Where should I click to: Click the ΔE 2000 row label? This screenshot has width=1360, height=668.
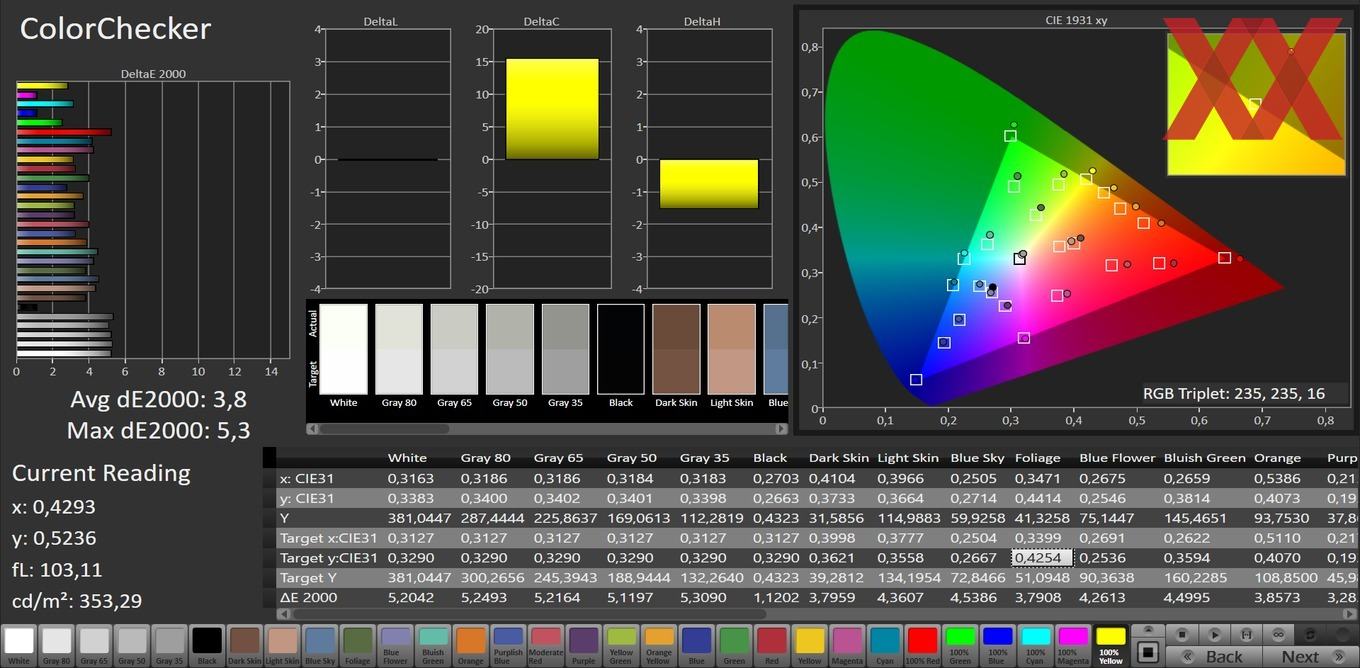[x=308, y=598]
